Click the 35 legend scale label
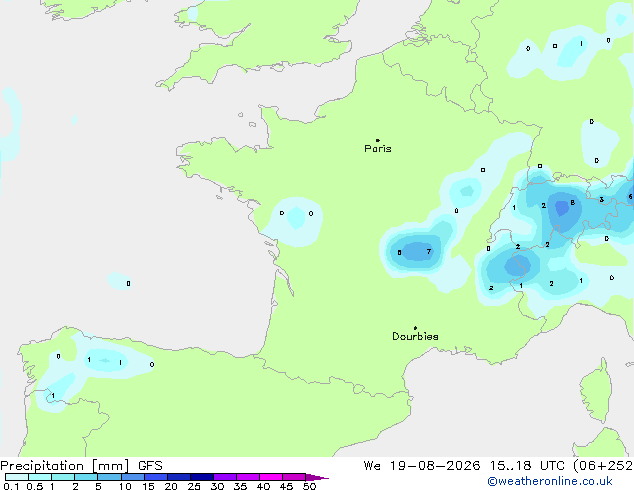 pyautogui.click(x=240, y=486)
